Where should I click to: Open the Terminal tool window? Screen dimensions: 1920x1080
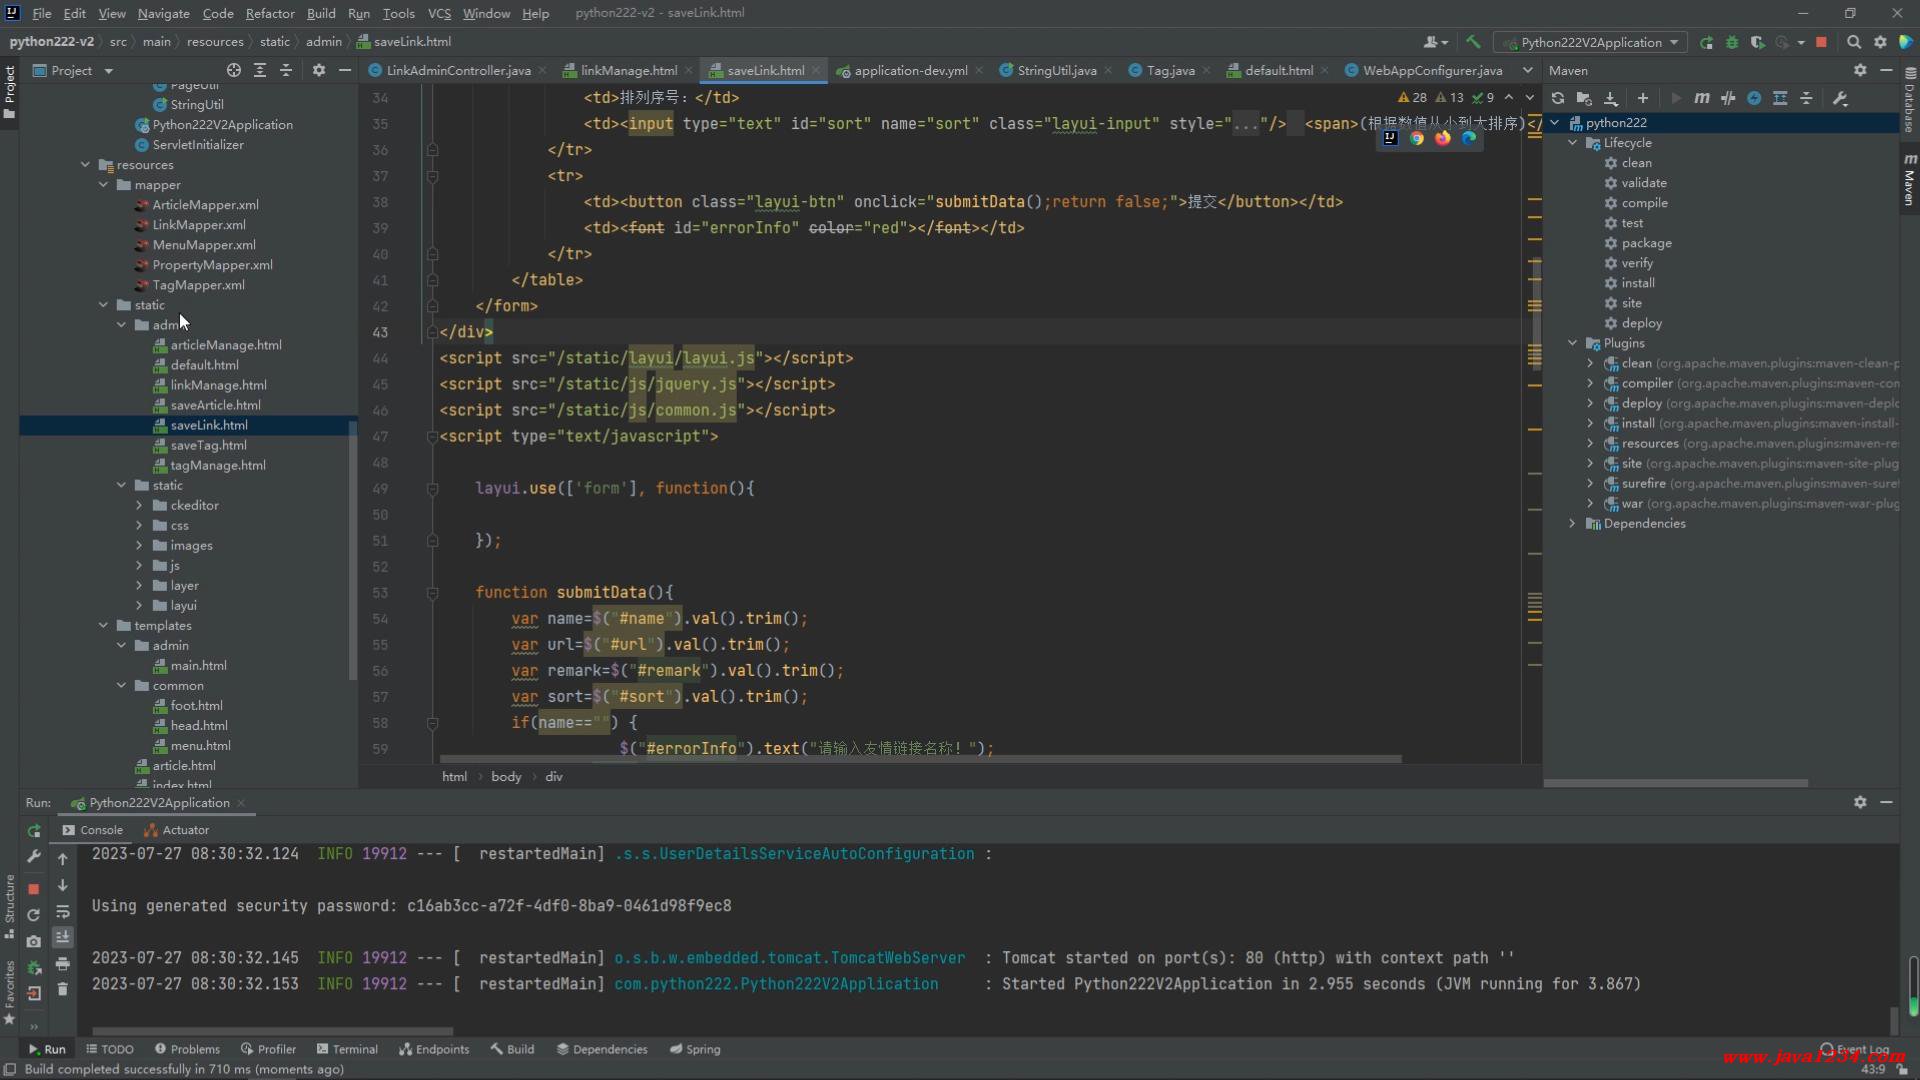(347, 1049)
